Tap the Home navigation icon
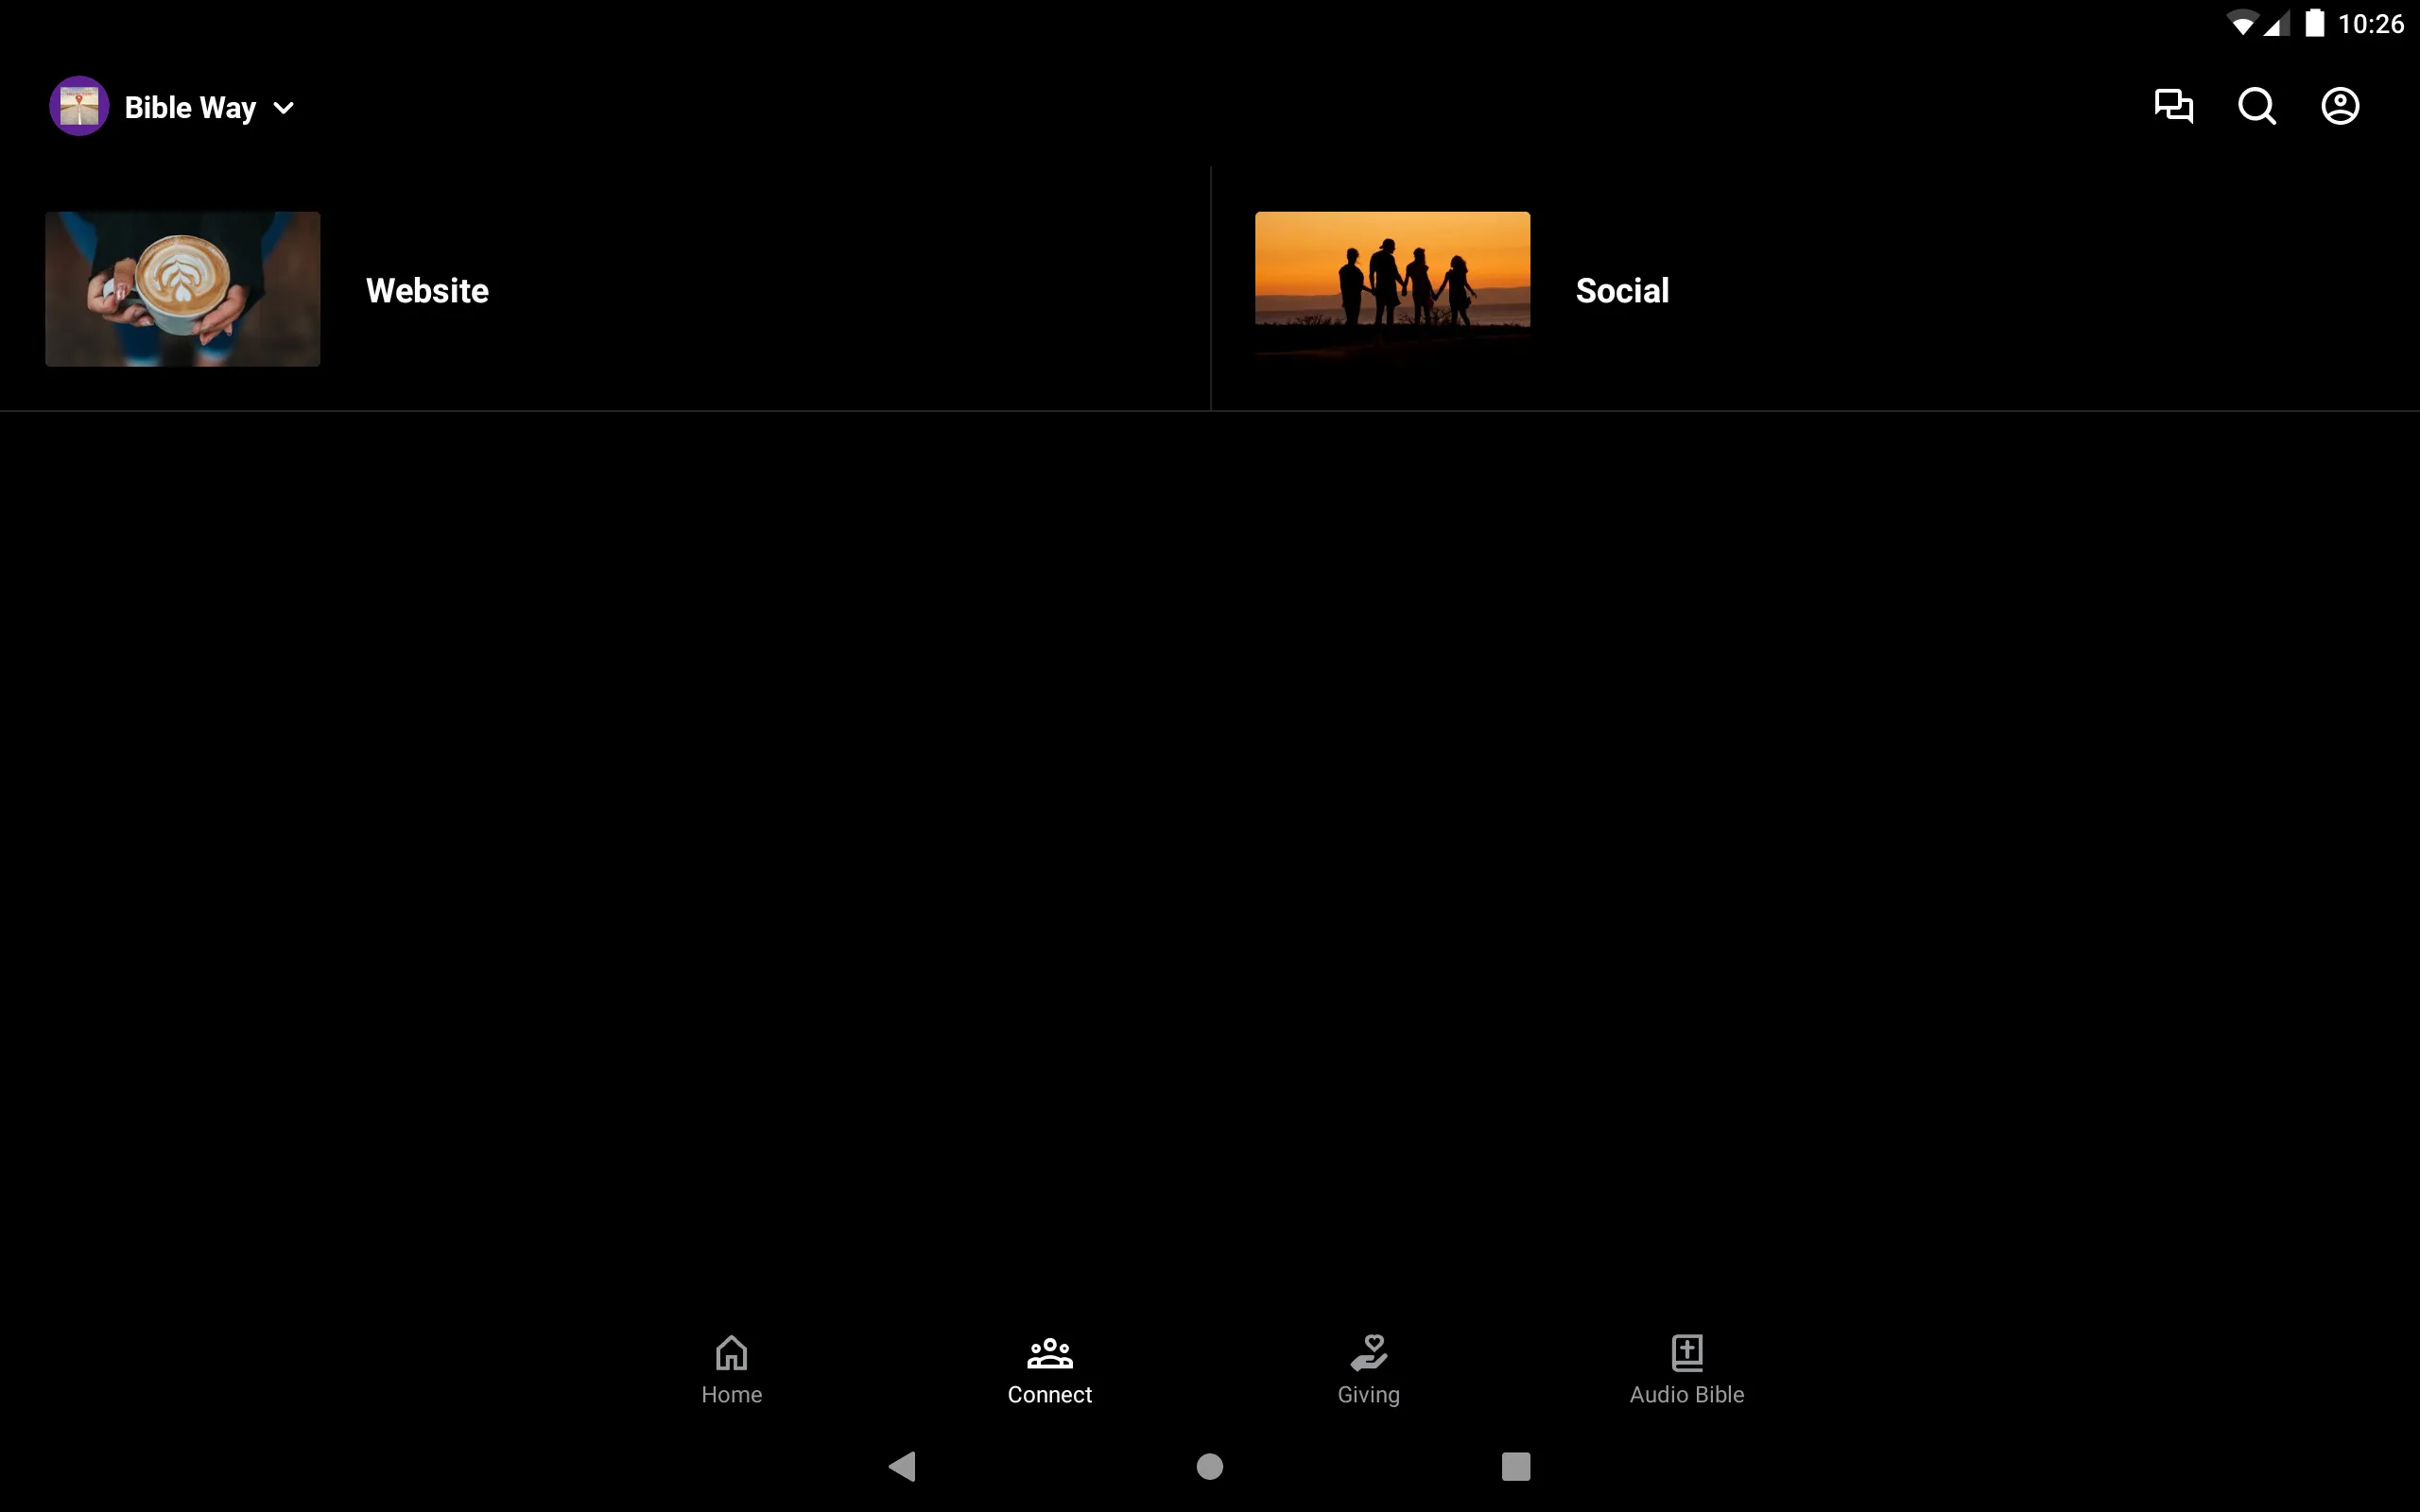 click(x=730, y=1367)
